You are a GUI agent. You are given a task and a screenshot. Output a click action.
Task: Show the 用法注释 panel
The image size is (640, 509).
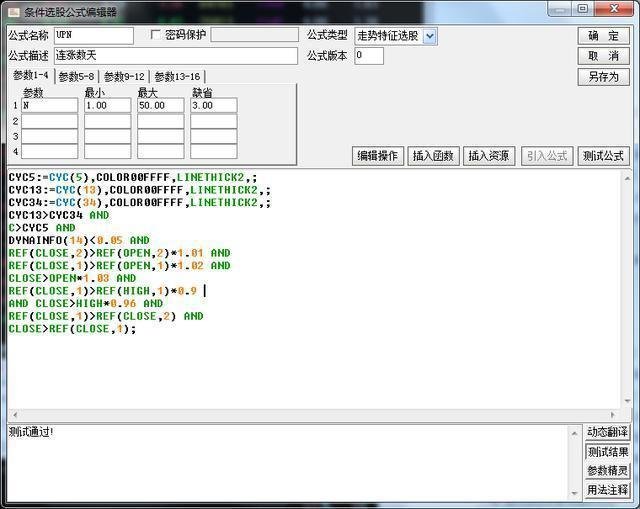(x=607, y=490)
